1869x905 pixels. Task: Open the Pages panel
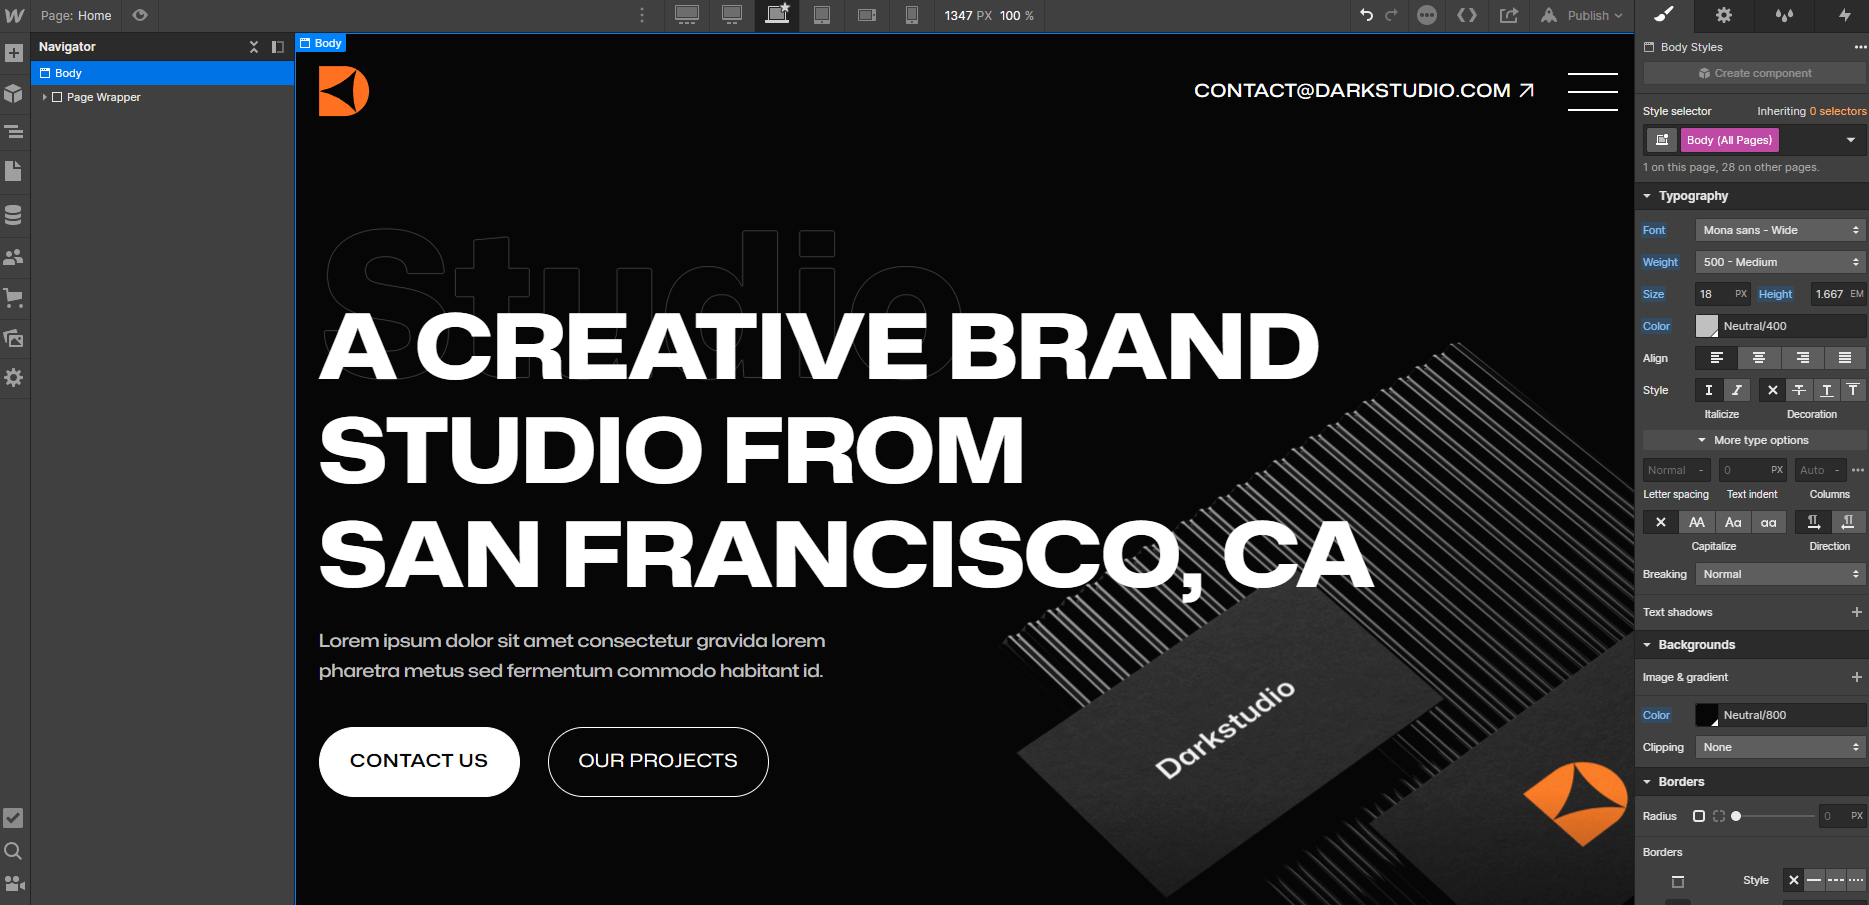15,171
